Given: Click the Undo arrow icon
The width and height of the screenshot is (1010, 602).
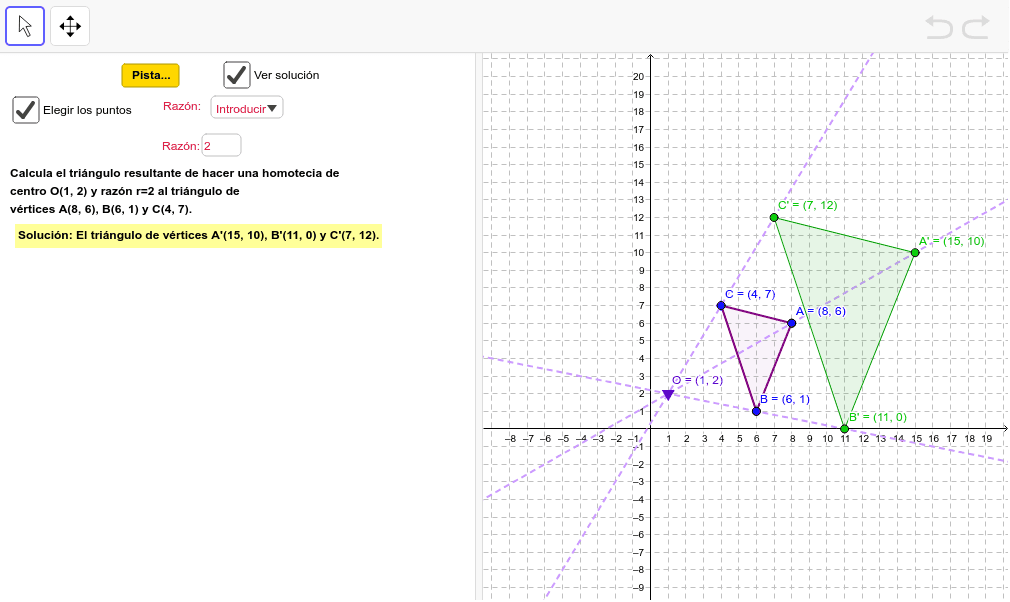Looking at the screenshot, I should click(939, 28).
